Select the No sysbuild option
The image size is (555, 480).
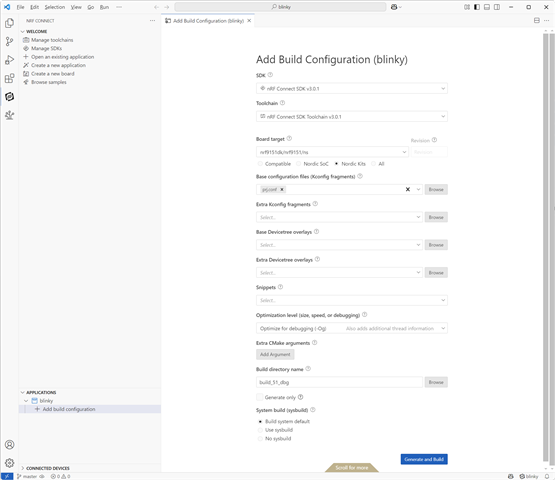261,438
